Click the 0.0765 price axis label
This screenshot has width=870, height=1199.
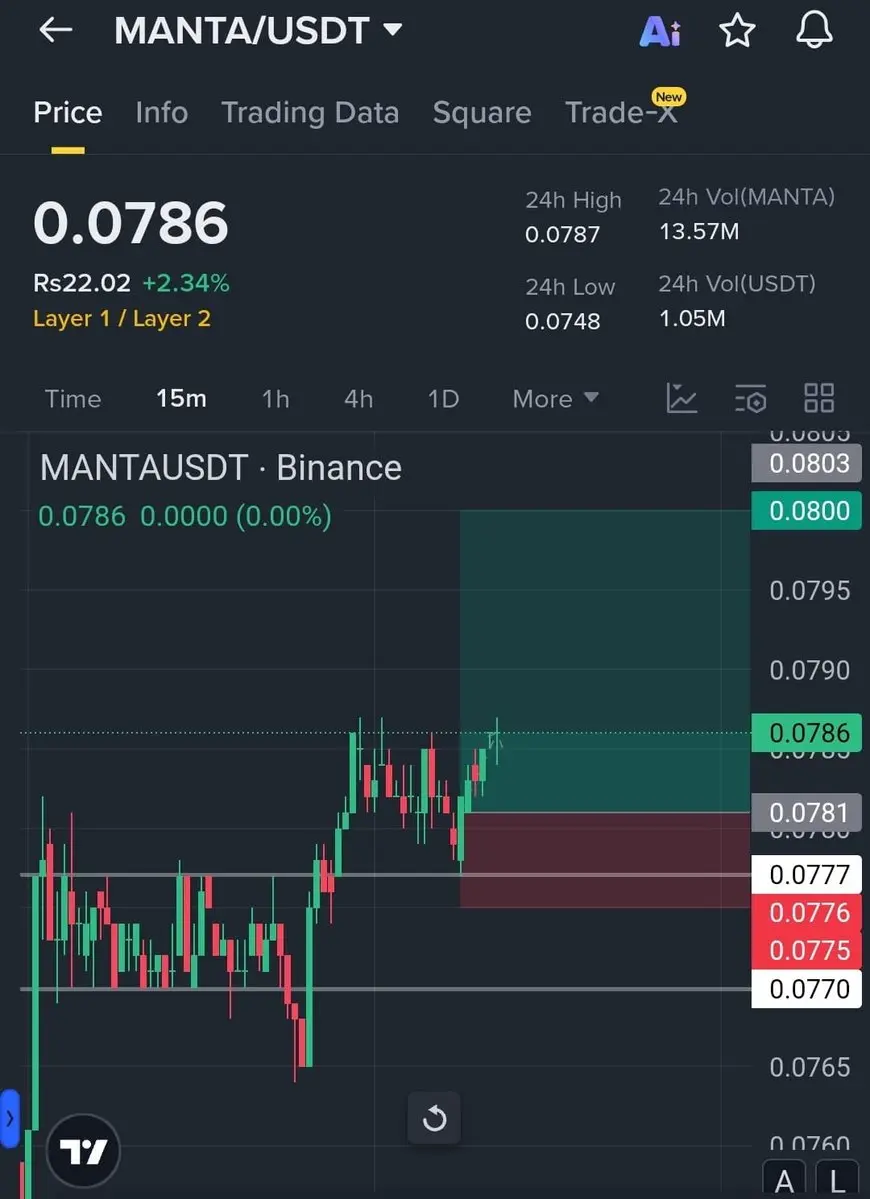pos(809,1067)
